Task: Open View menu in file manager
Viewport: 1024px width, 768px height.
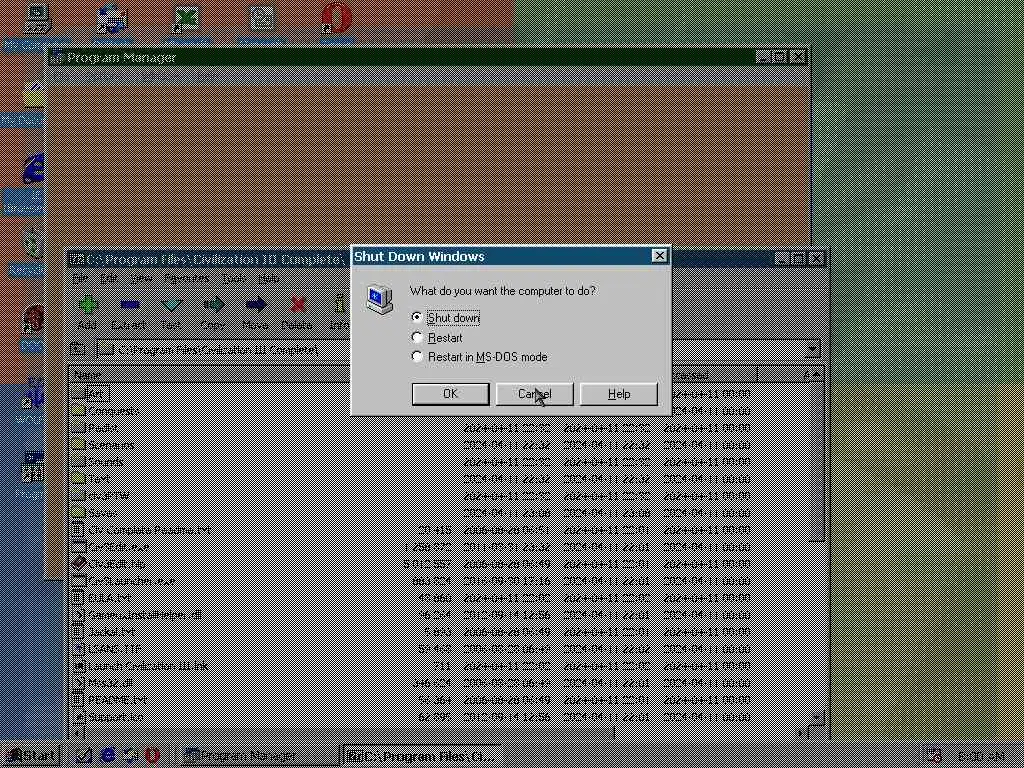Action: [141, 278]
